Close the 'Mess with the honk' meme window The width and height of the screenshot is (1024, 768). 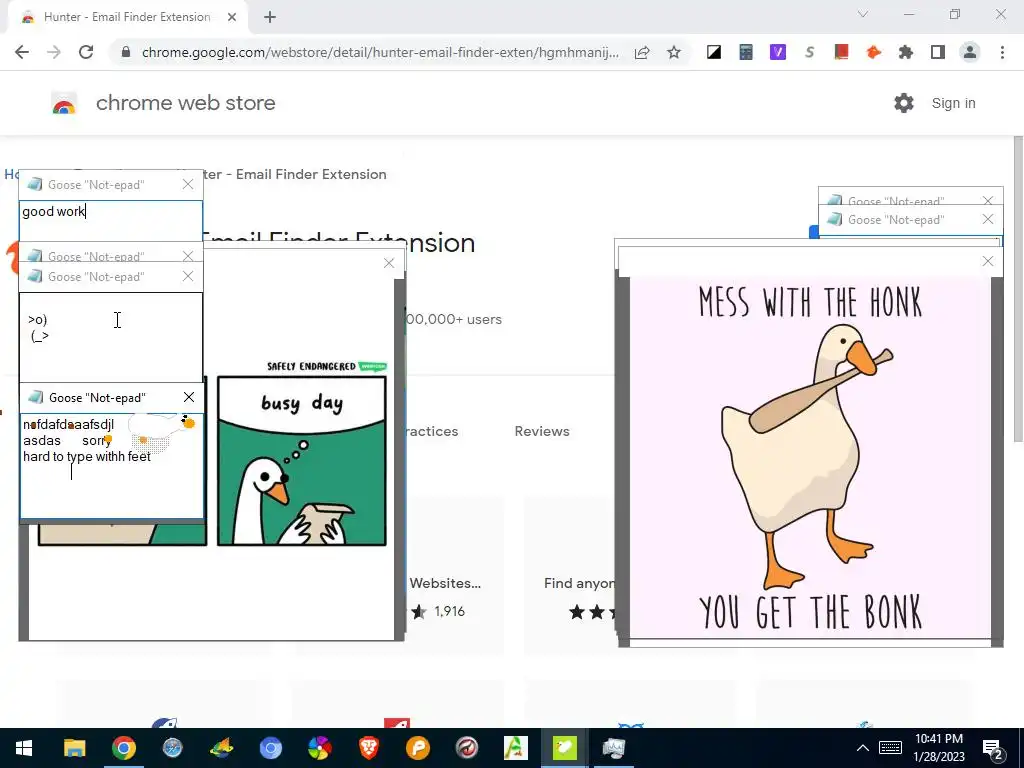988,261
